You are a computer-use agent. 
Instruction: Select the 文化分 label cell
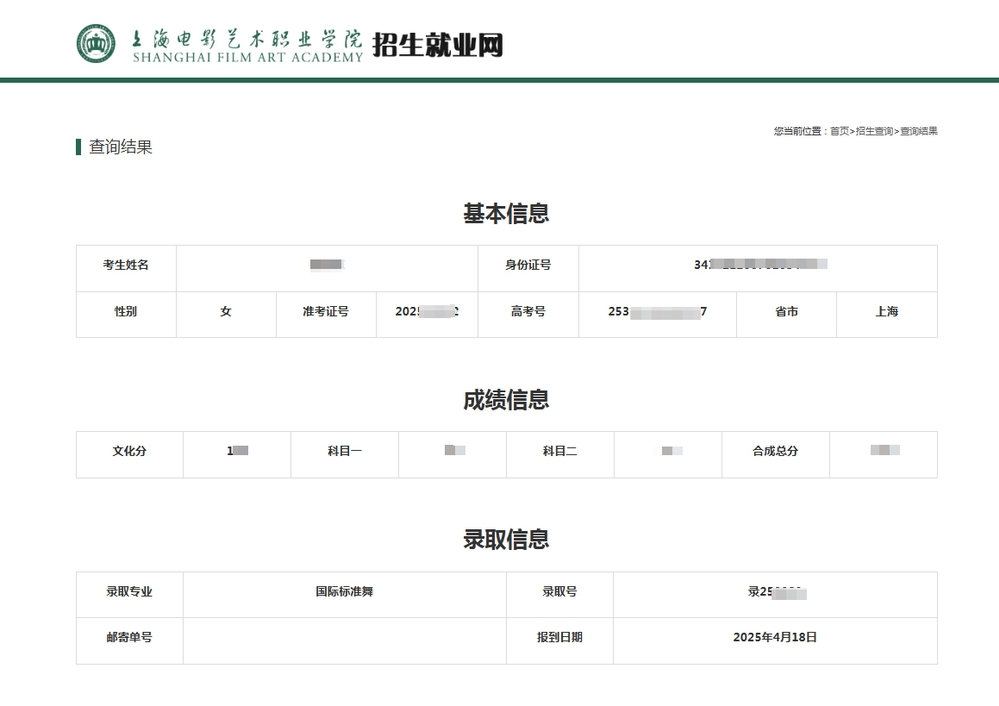(x=129, y=451)
